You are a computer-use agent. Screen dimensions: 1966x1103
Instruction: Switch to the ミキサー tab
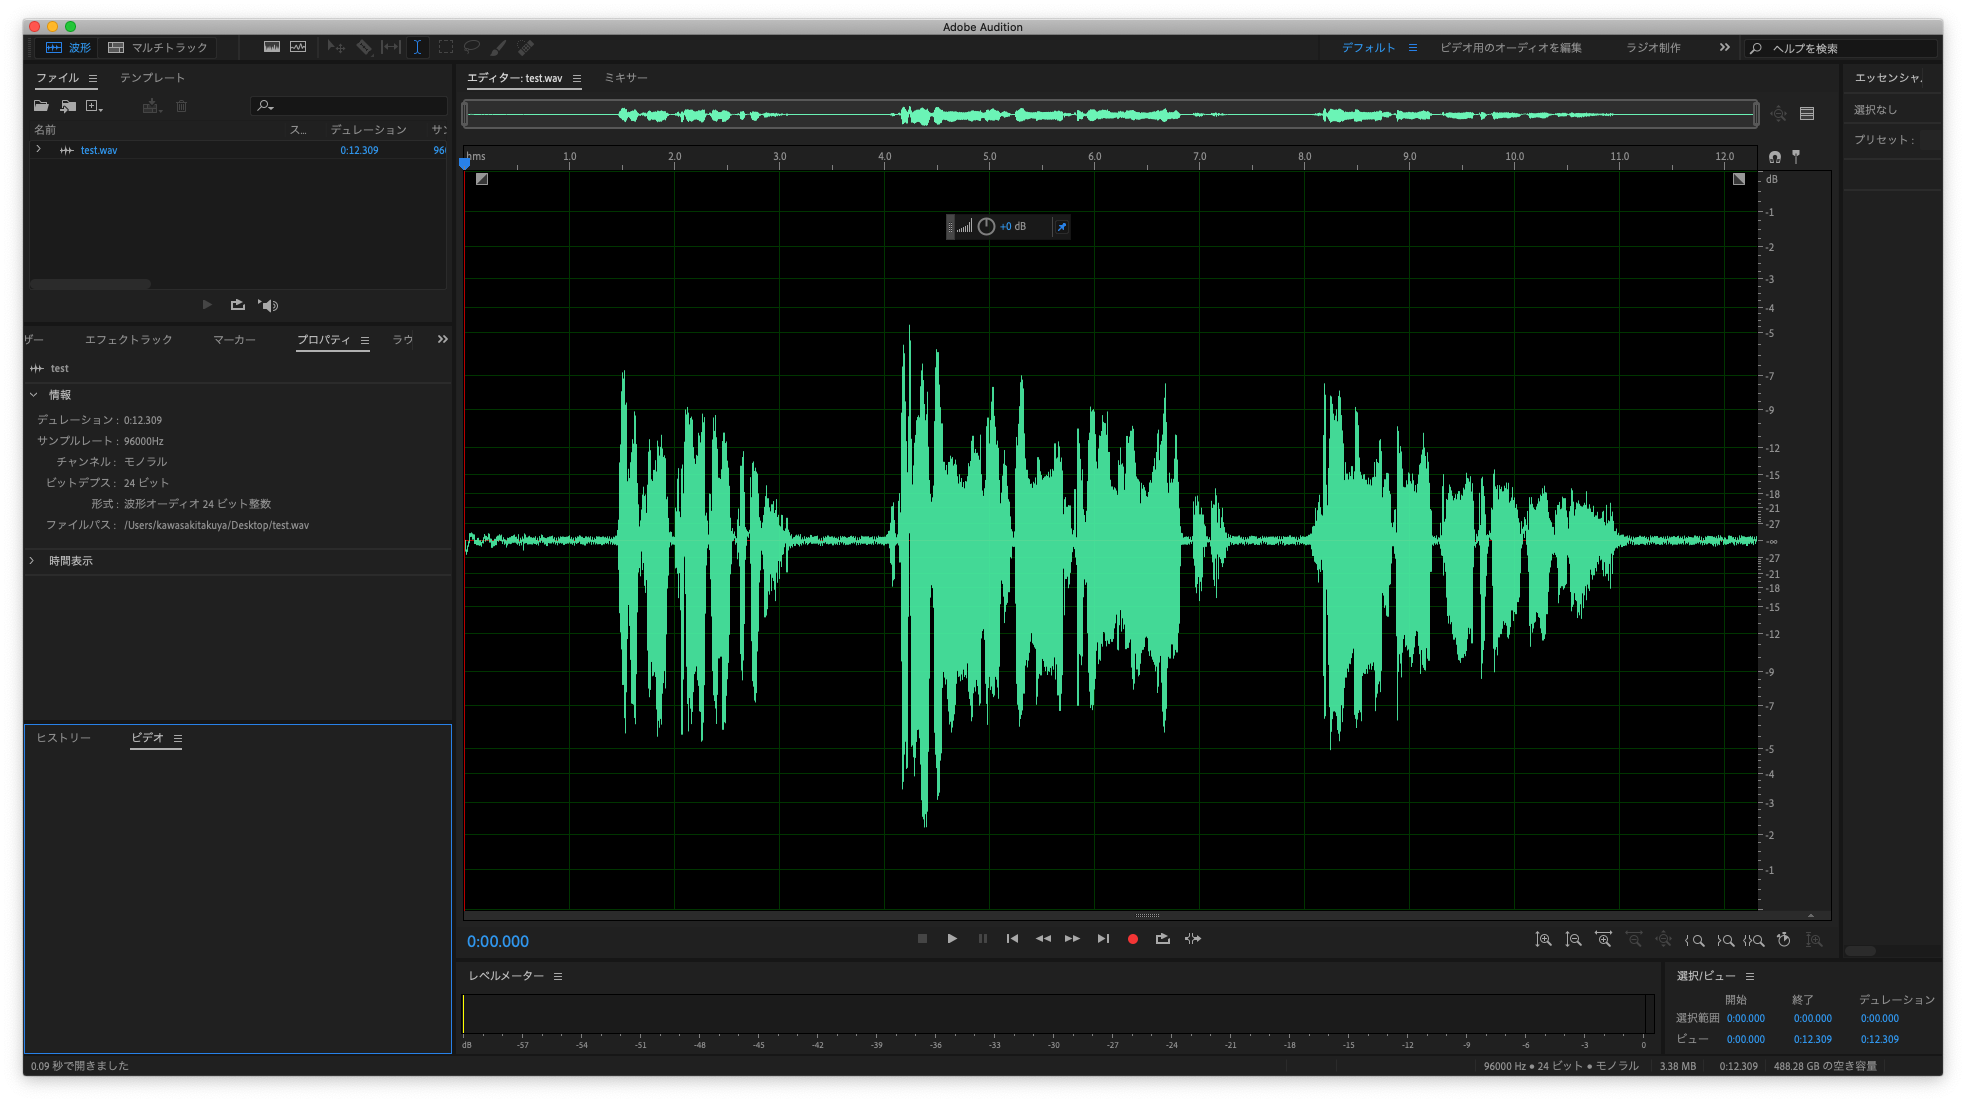click(626, 78)
